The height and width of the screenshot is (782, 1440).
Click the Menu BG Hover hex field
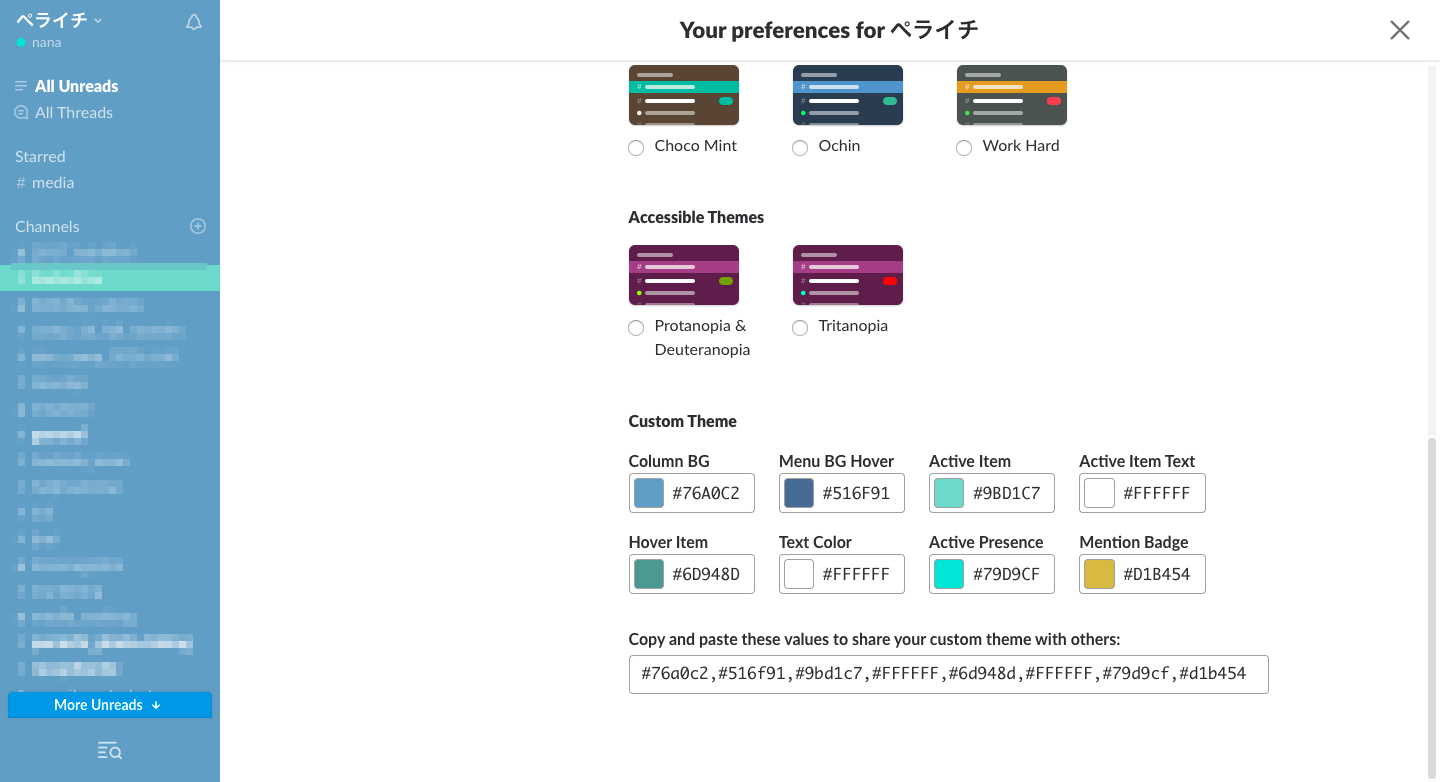tap(857, 493)
